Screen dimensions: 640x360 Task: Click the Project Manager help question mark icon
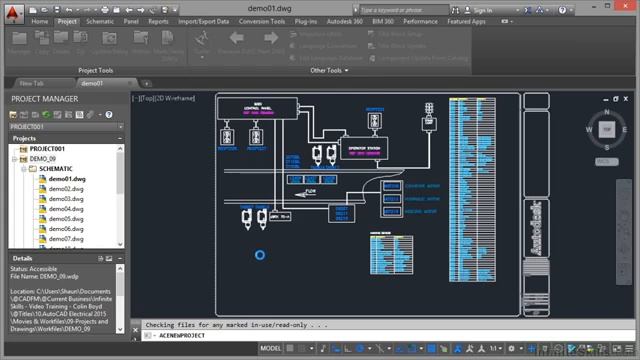click(x=109, y=115)
